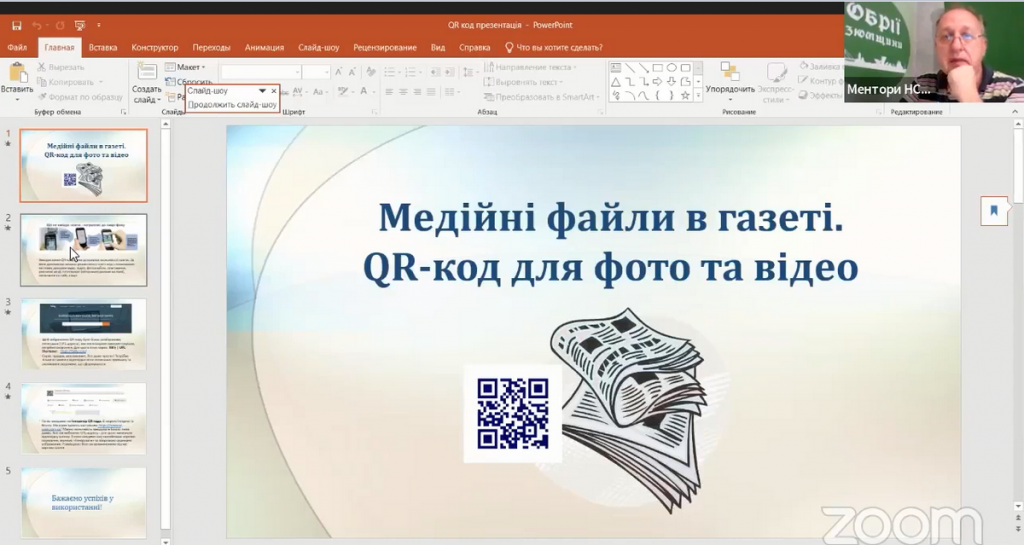The image size is (1024, 545).
Task: Customize quick access toolbar arrow
Action: click(99, 25)
